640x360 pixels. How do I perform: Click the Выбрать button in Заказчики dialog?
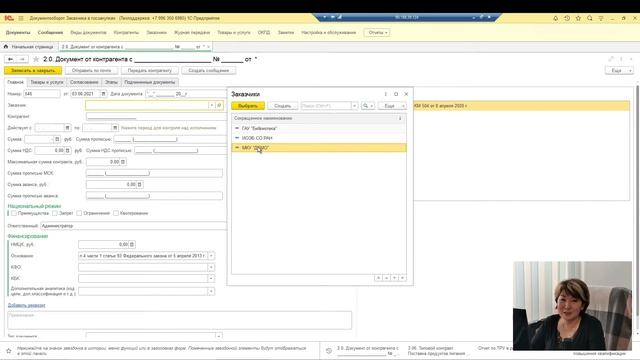tap(248, 106)
